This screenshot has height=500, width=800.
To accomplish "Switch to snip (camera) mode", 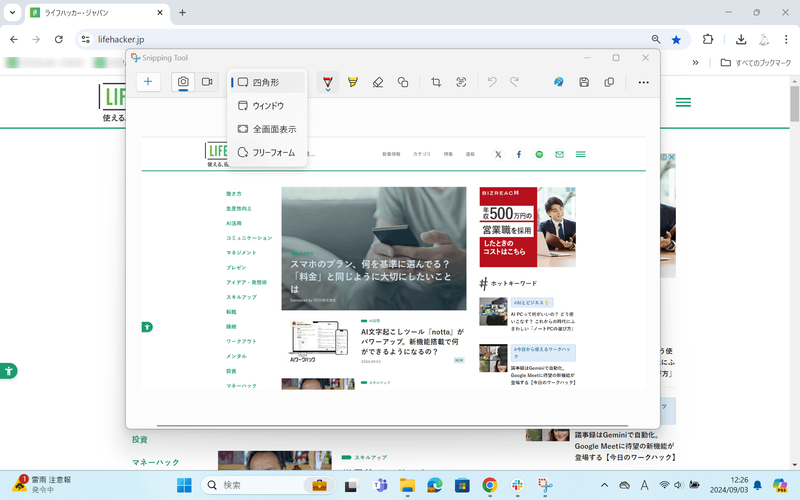I will pos(183,82).
